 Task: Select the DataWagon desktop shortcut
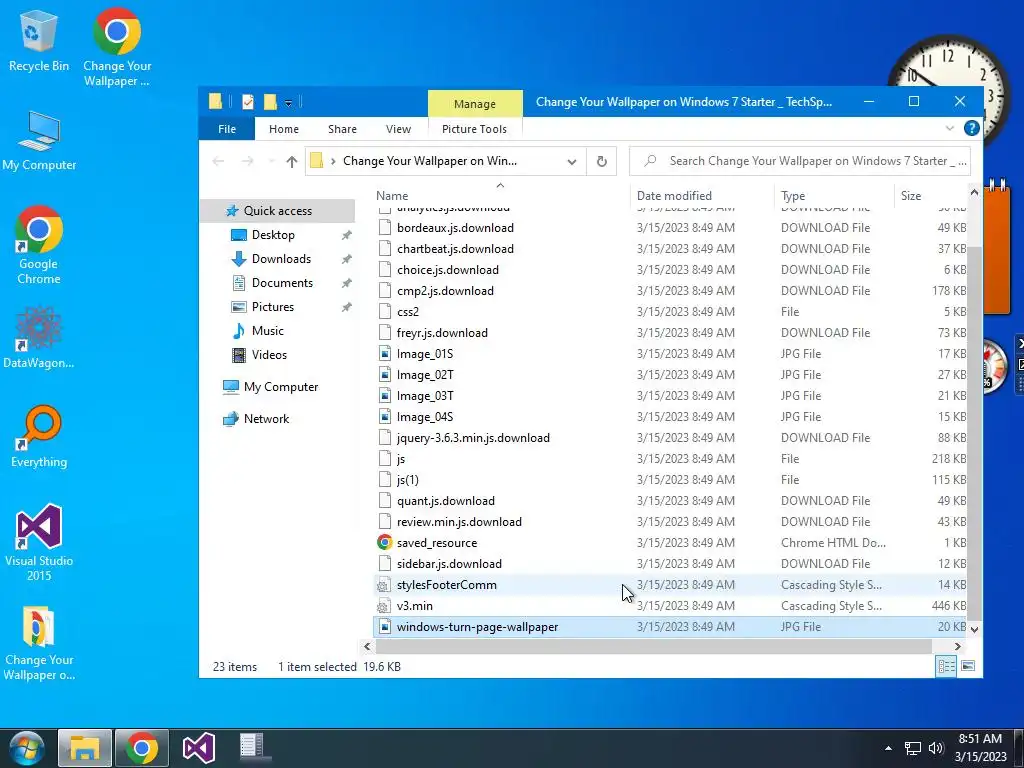coord(39,337)
